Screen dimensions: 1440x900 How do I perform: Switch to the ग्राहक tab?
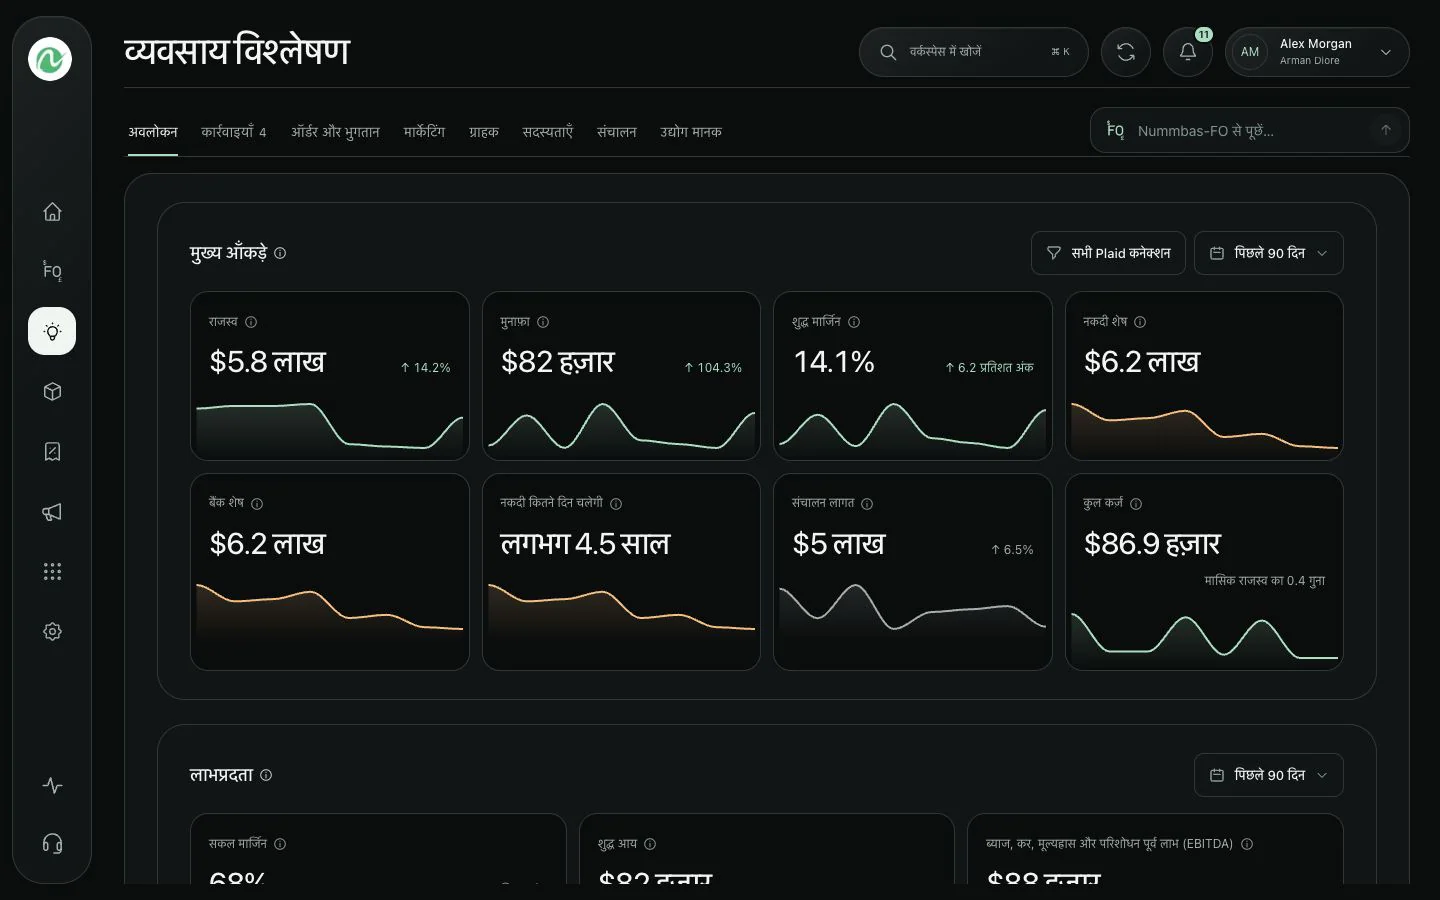484,132
